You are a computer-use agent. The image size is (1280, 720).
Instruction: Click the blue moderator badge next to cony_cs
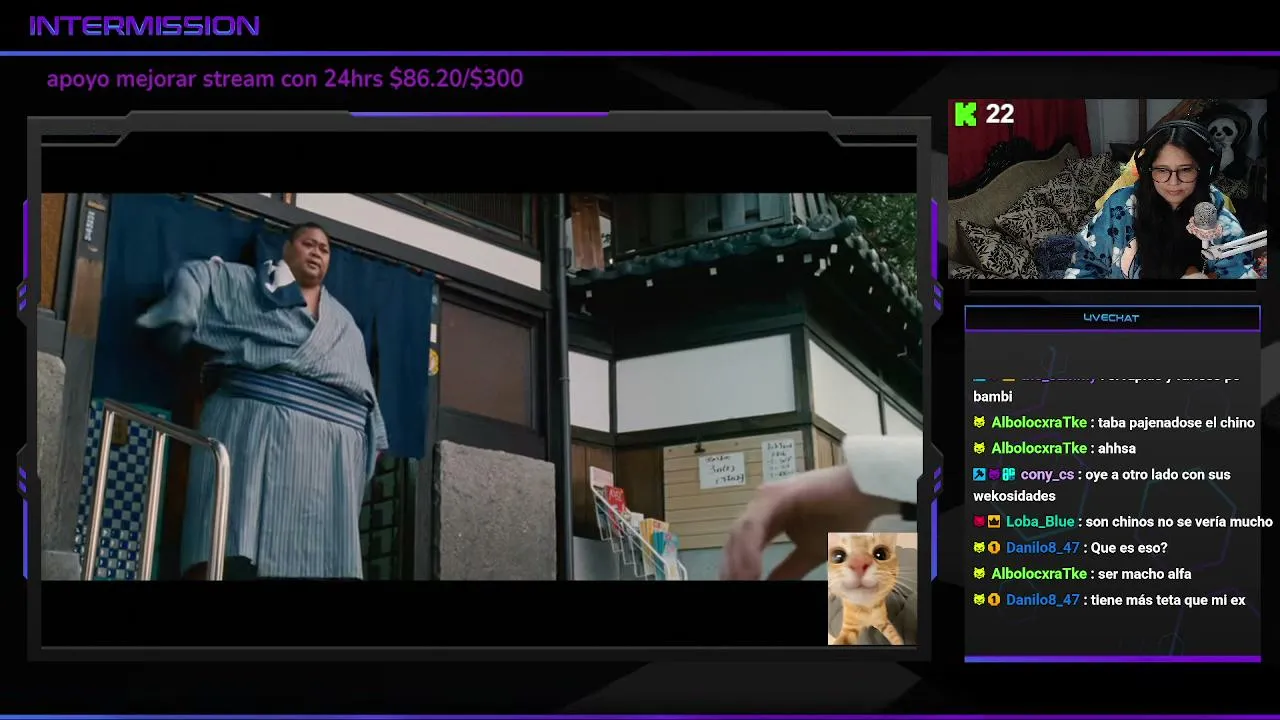coord(979,475)
